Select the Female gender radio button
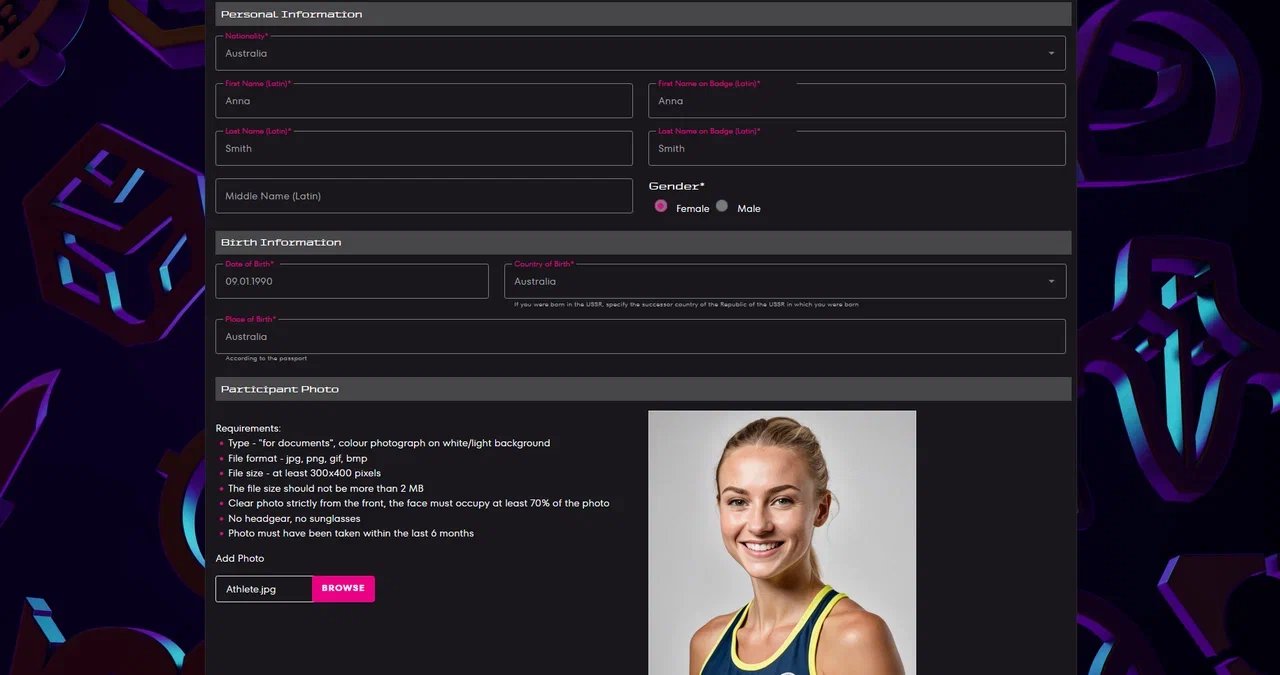This screenshot has height=675, width=1280. 661,206
